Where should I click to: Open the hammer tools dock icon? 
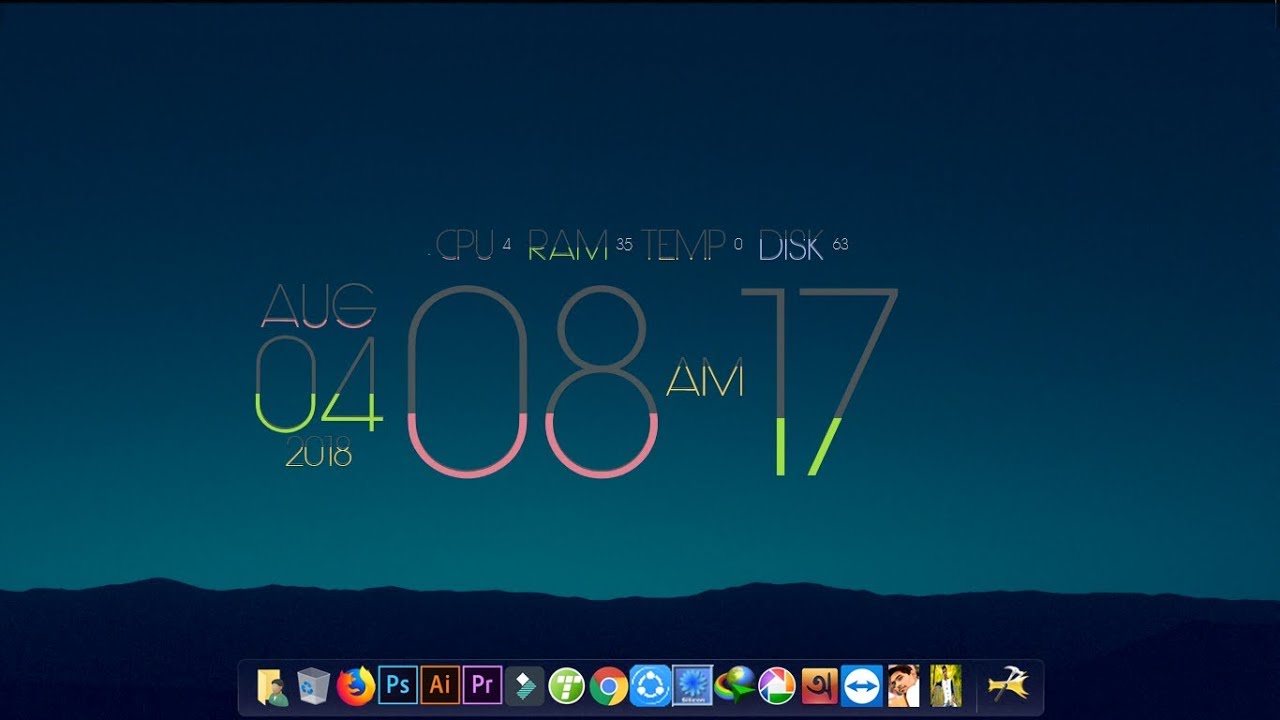point(1007,686)
